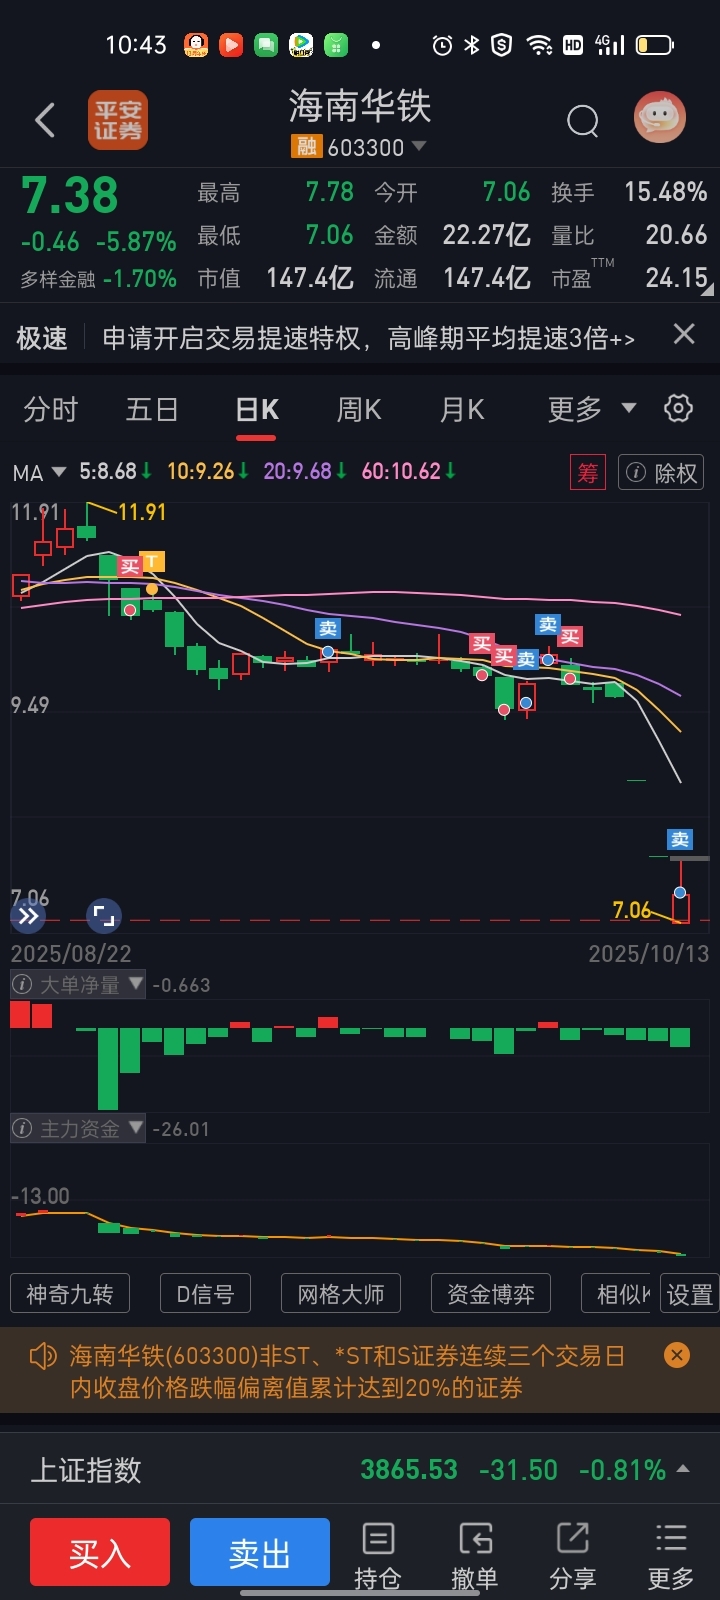This screenshot has height=1600, width=720.
Task: Tap the 卖 marker near 7.06 candle
Action: point(680,839)
